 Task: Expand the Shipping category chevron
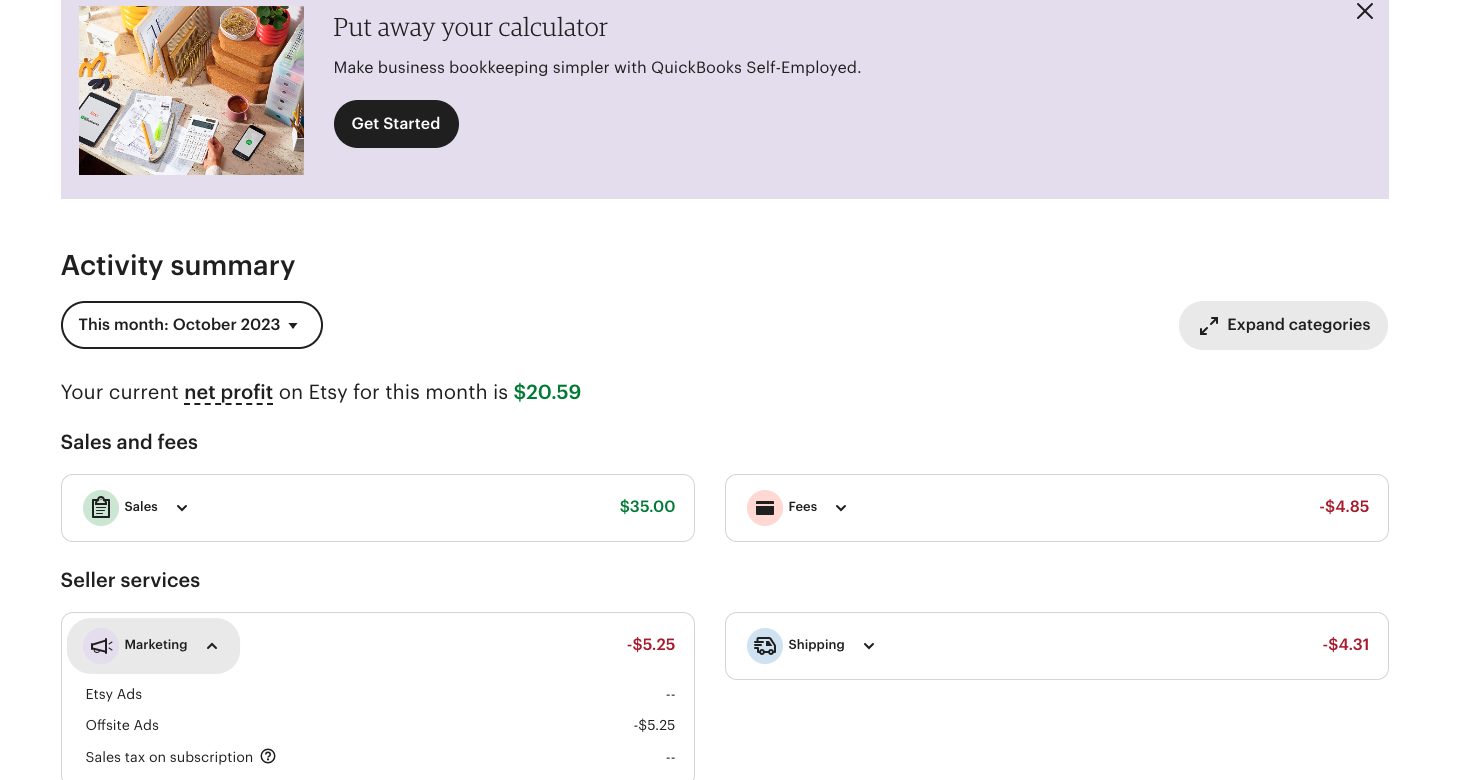pos(869,646)
